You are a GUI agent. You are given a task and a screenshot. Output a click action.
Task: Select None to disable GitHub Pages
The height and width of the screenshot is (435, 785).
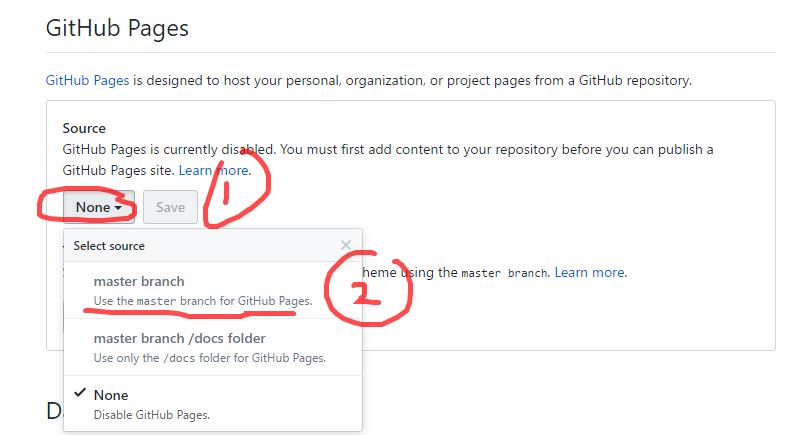111,395
